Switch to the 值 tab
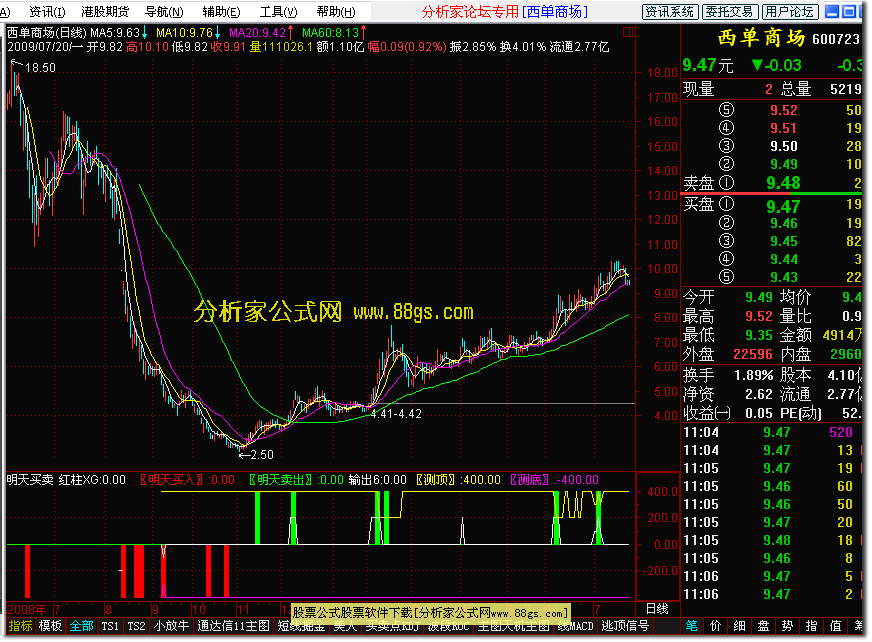Screen dimensions: 872x642 835,626
